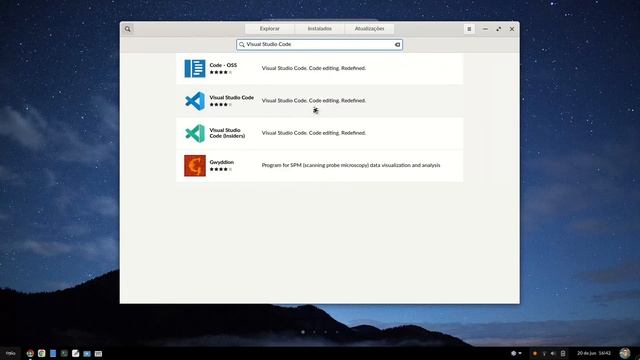Open the applications menu in the taskbar
The image size is (640, 360).
tap(11, 353)
